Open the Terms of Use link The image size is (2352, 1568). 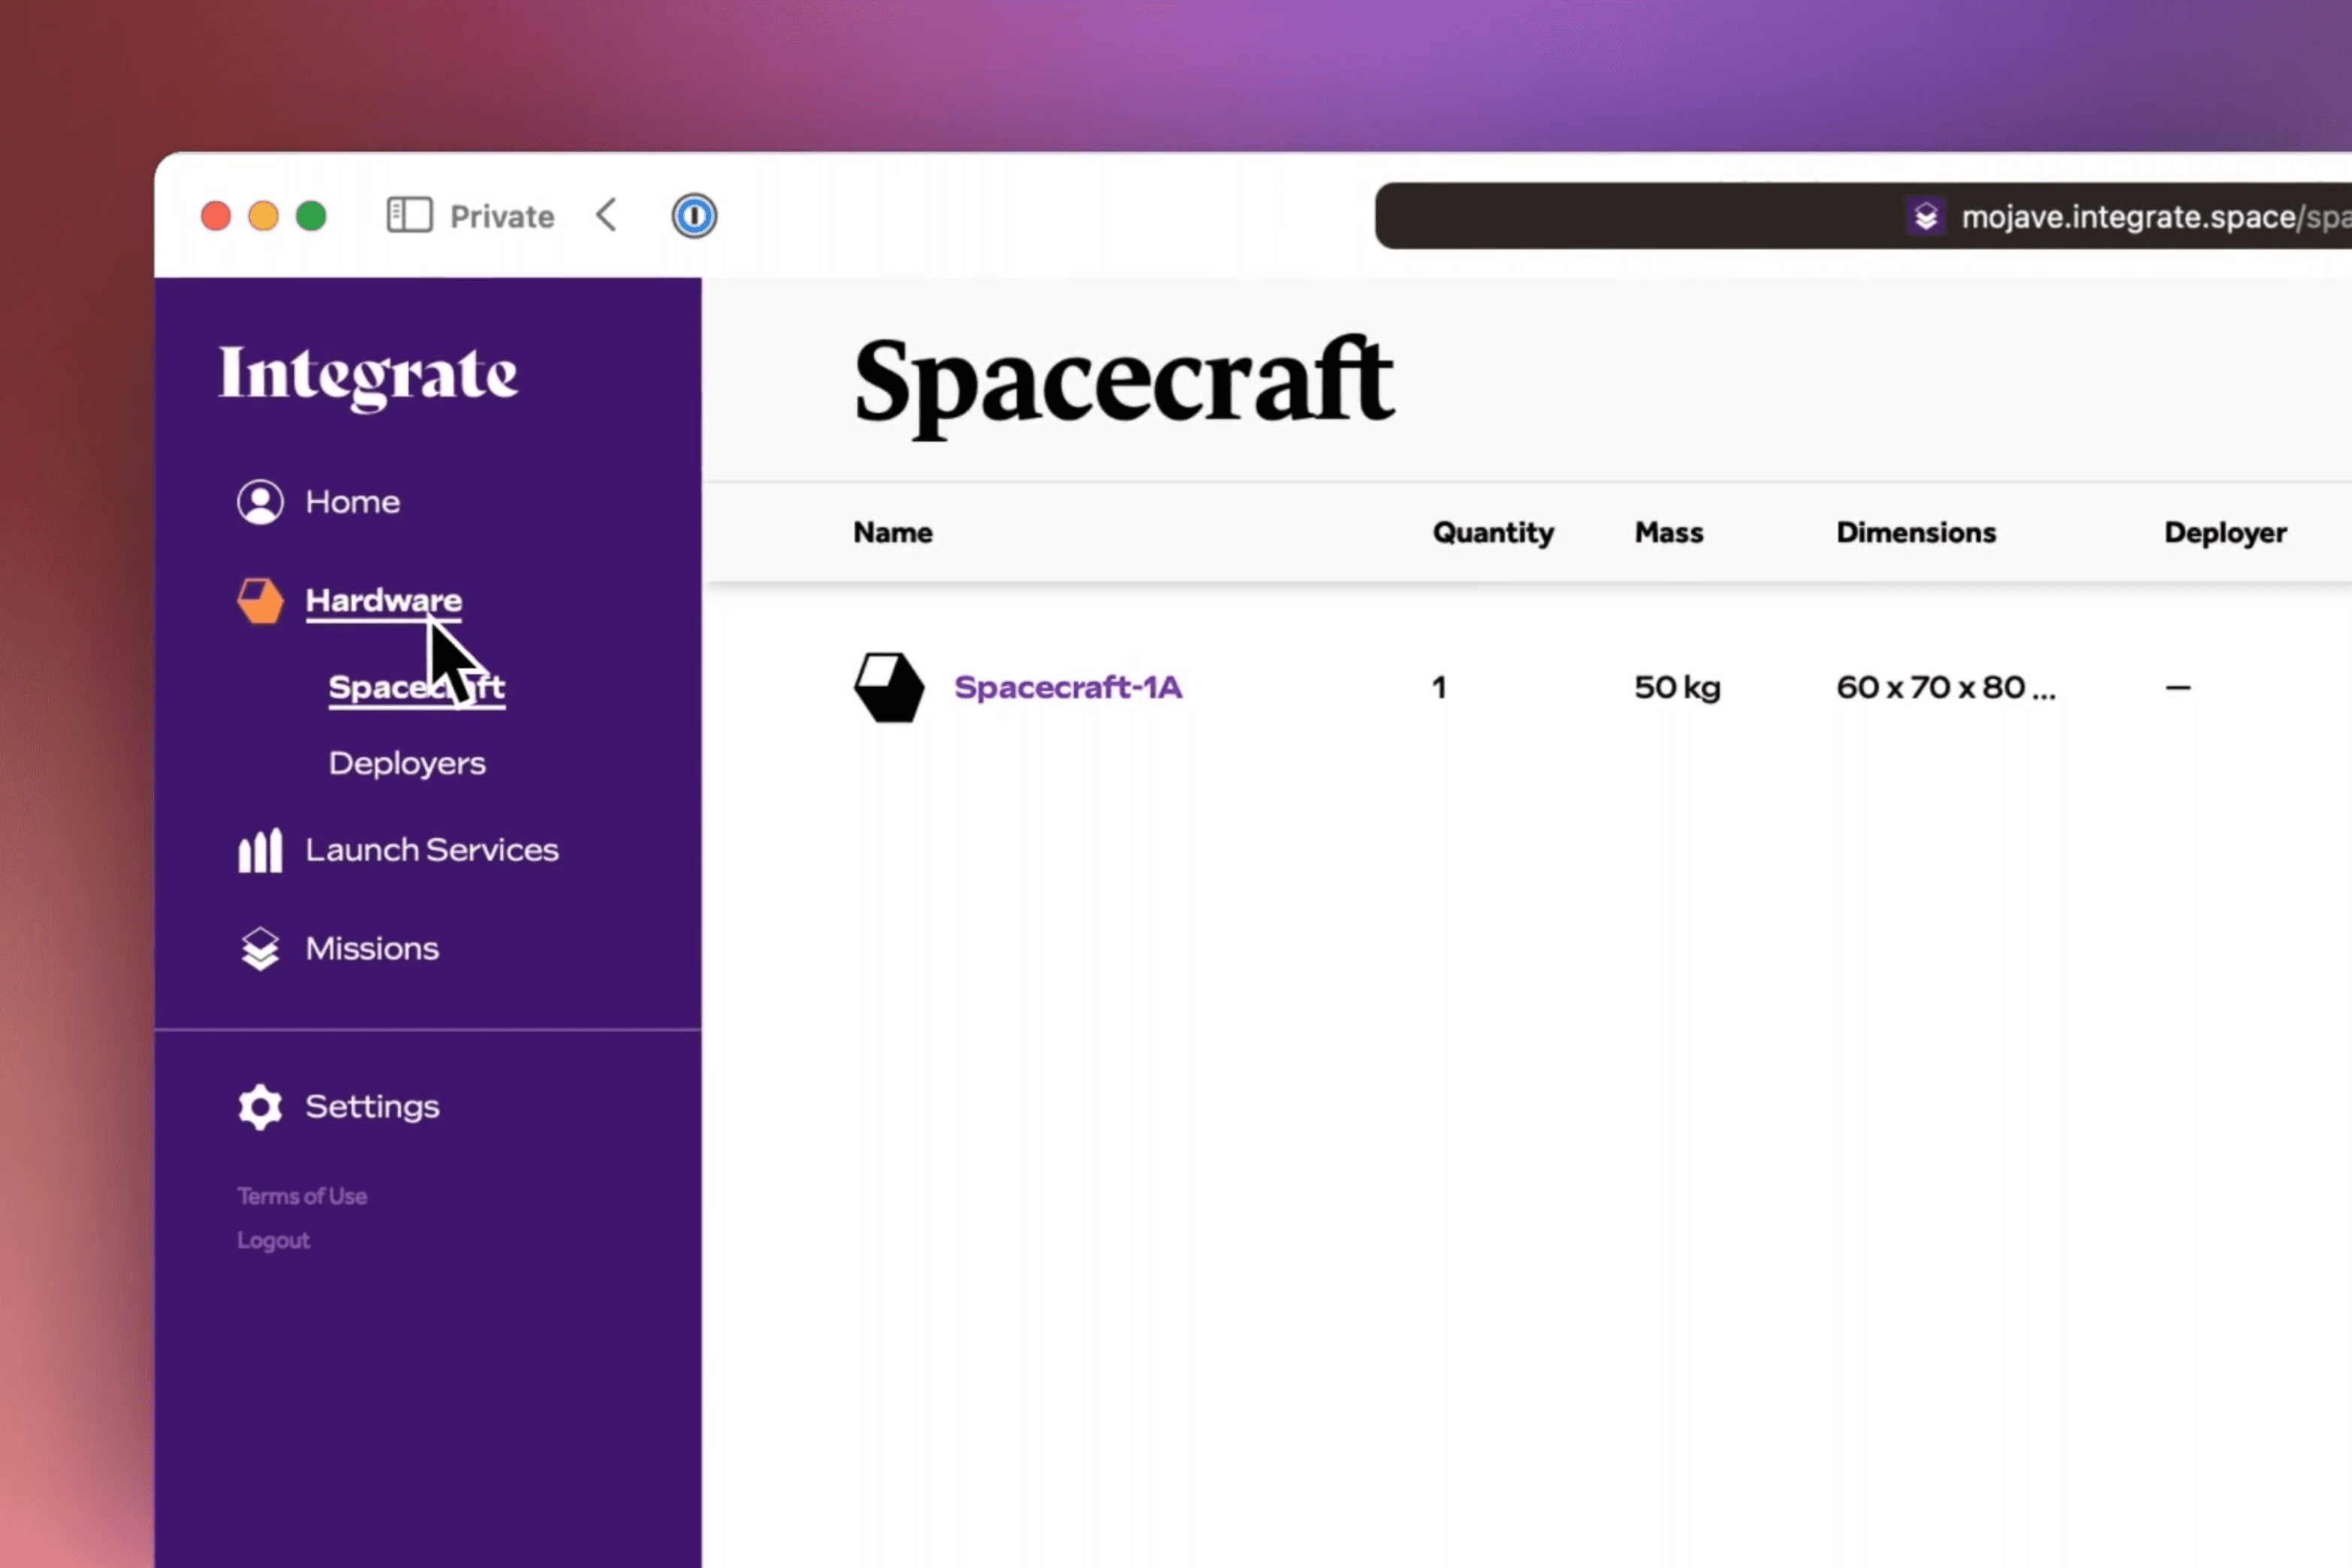(301, 1196)
